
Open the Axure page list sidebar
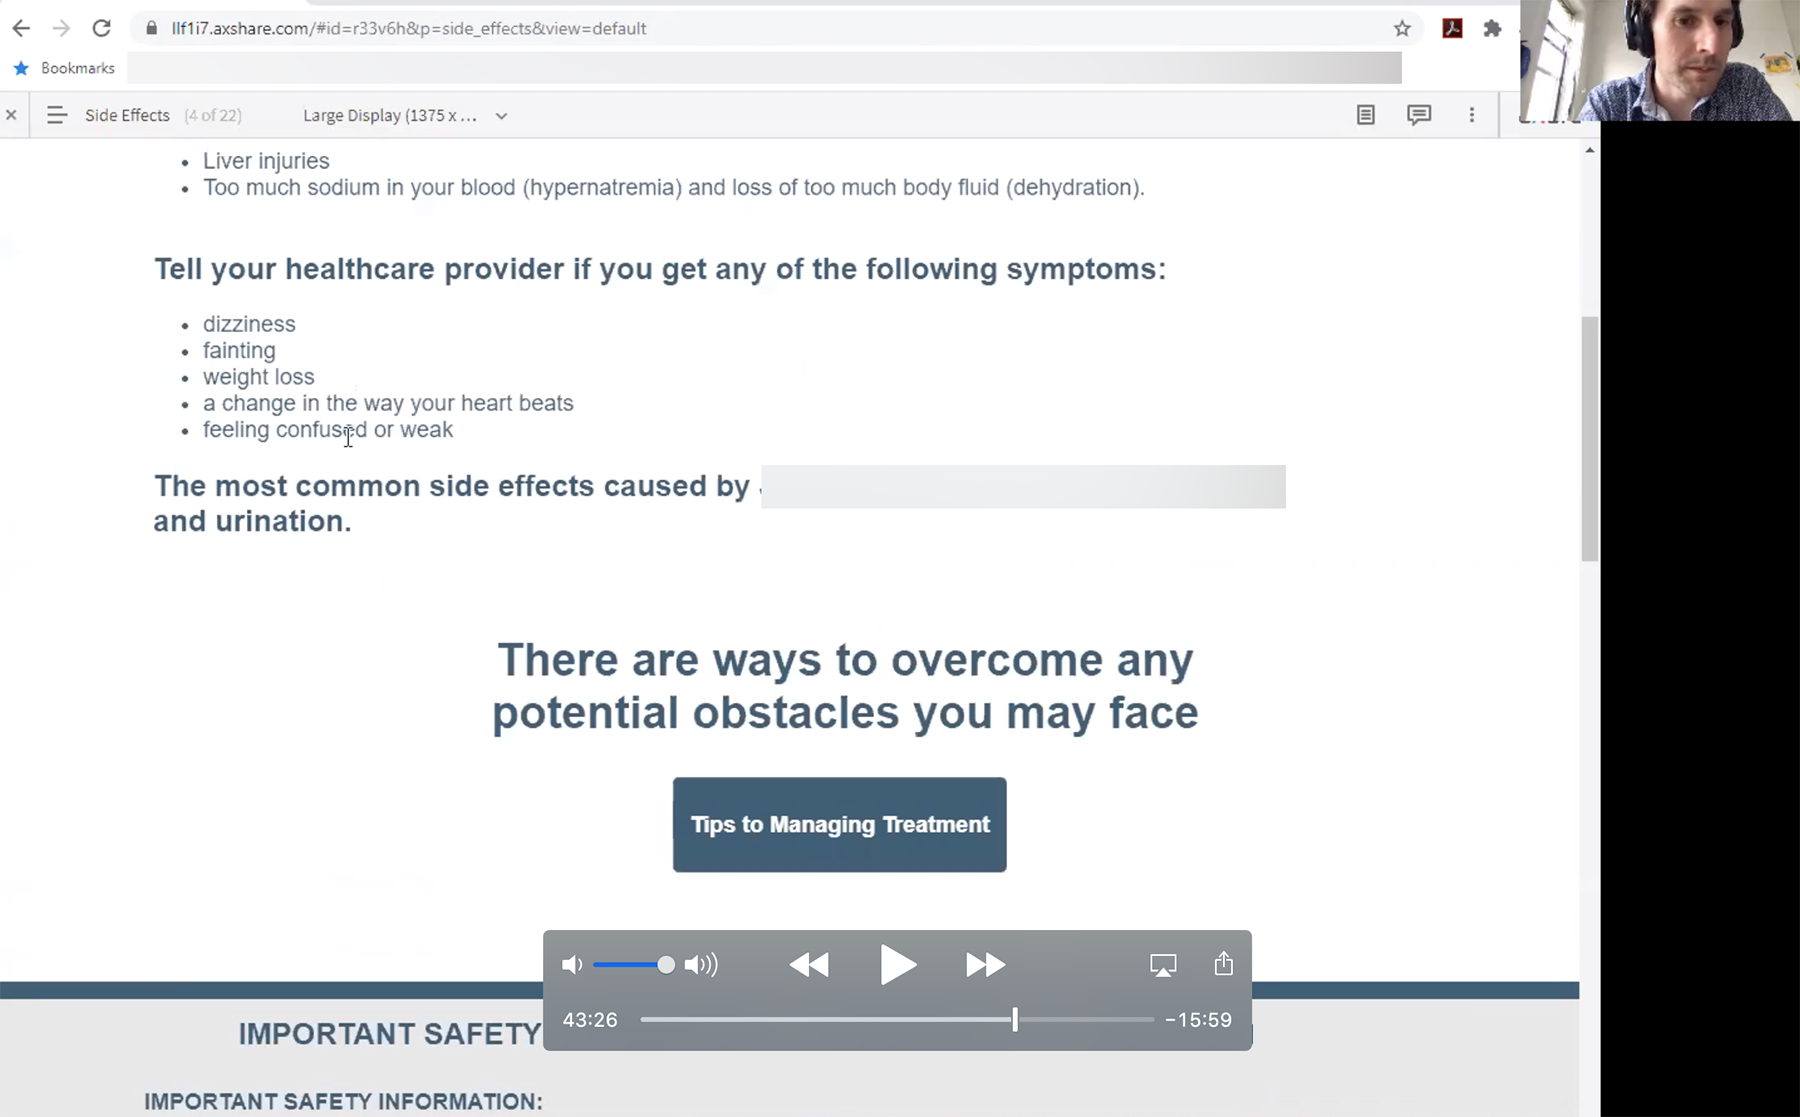(57, 115)
